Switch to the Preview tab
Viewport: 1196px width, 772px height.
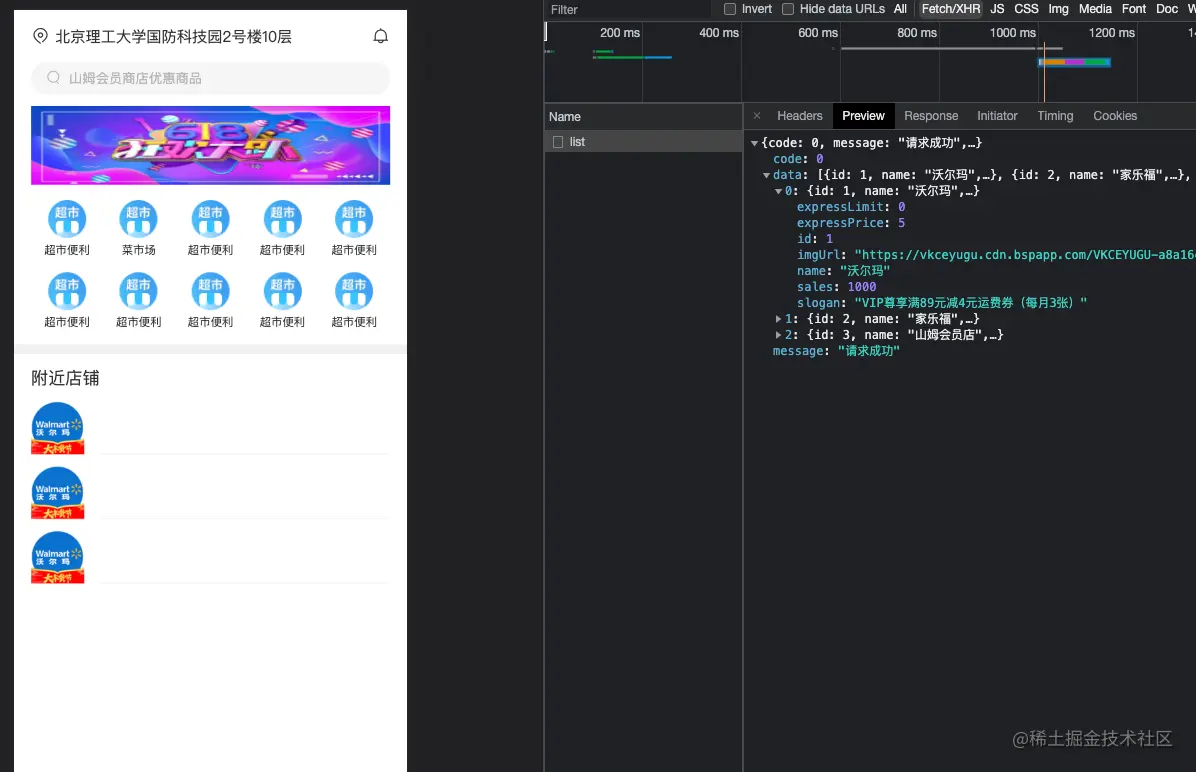tap(863, 116)
